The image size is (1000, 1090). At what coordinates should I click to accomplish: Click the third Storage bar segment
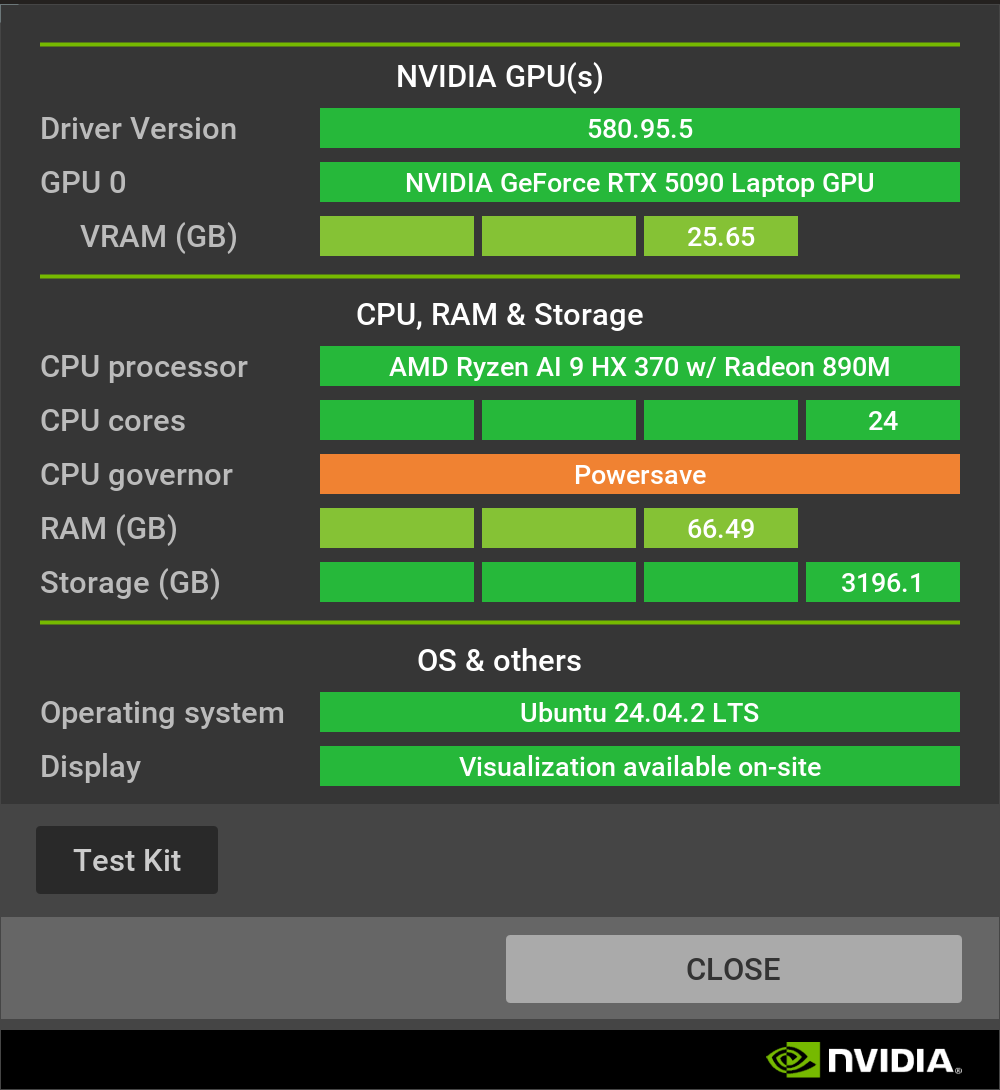(x=721, y=583)
